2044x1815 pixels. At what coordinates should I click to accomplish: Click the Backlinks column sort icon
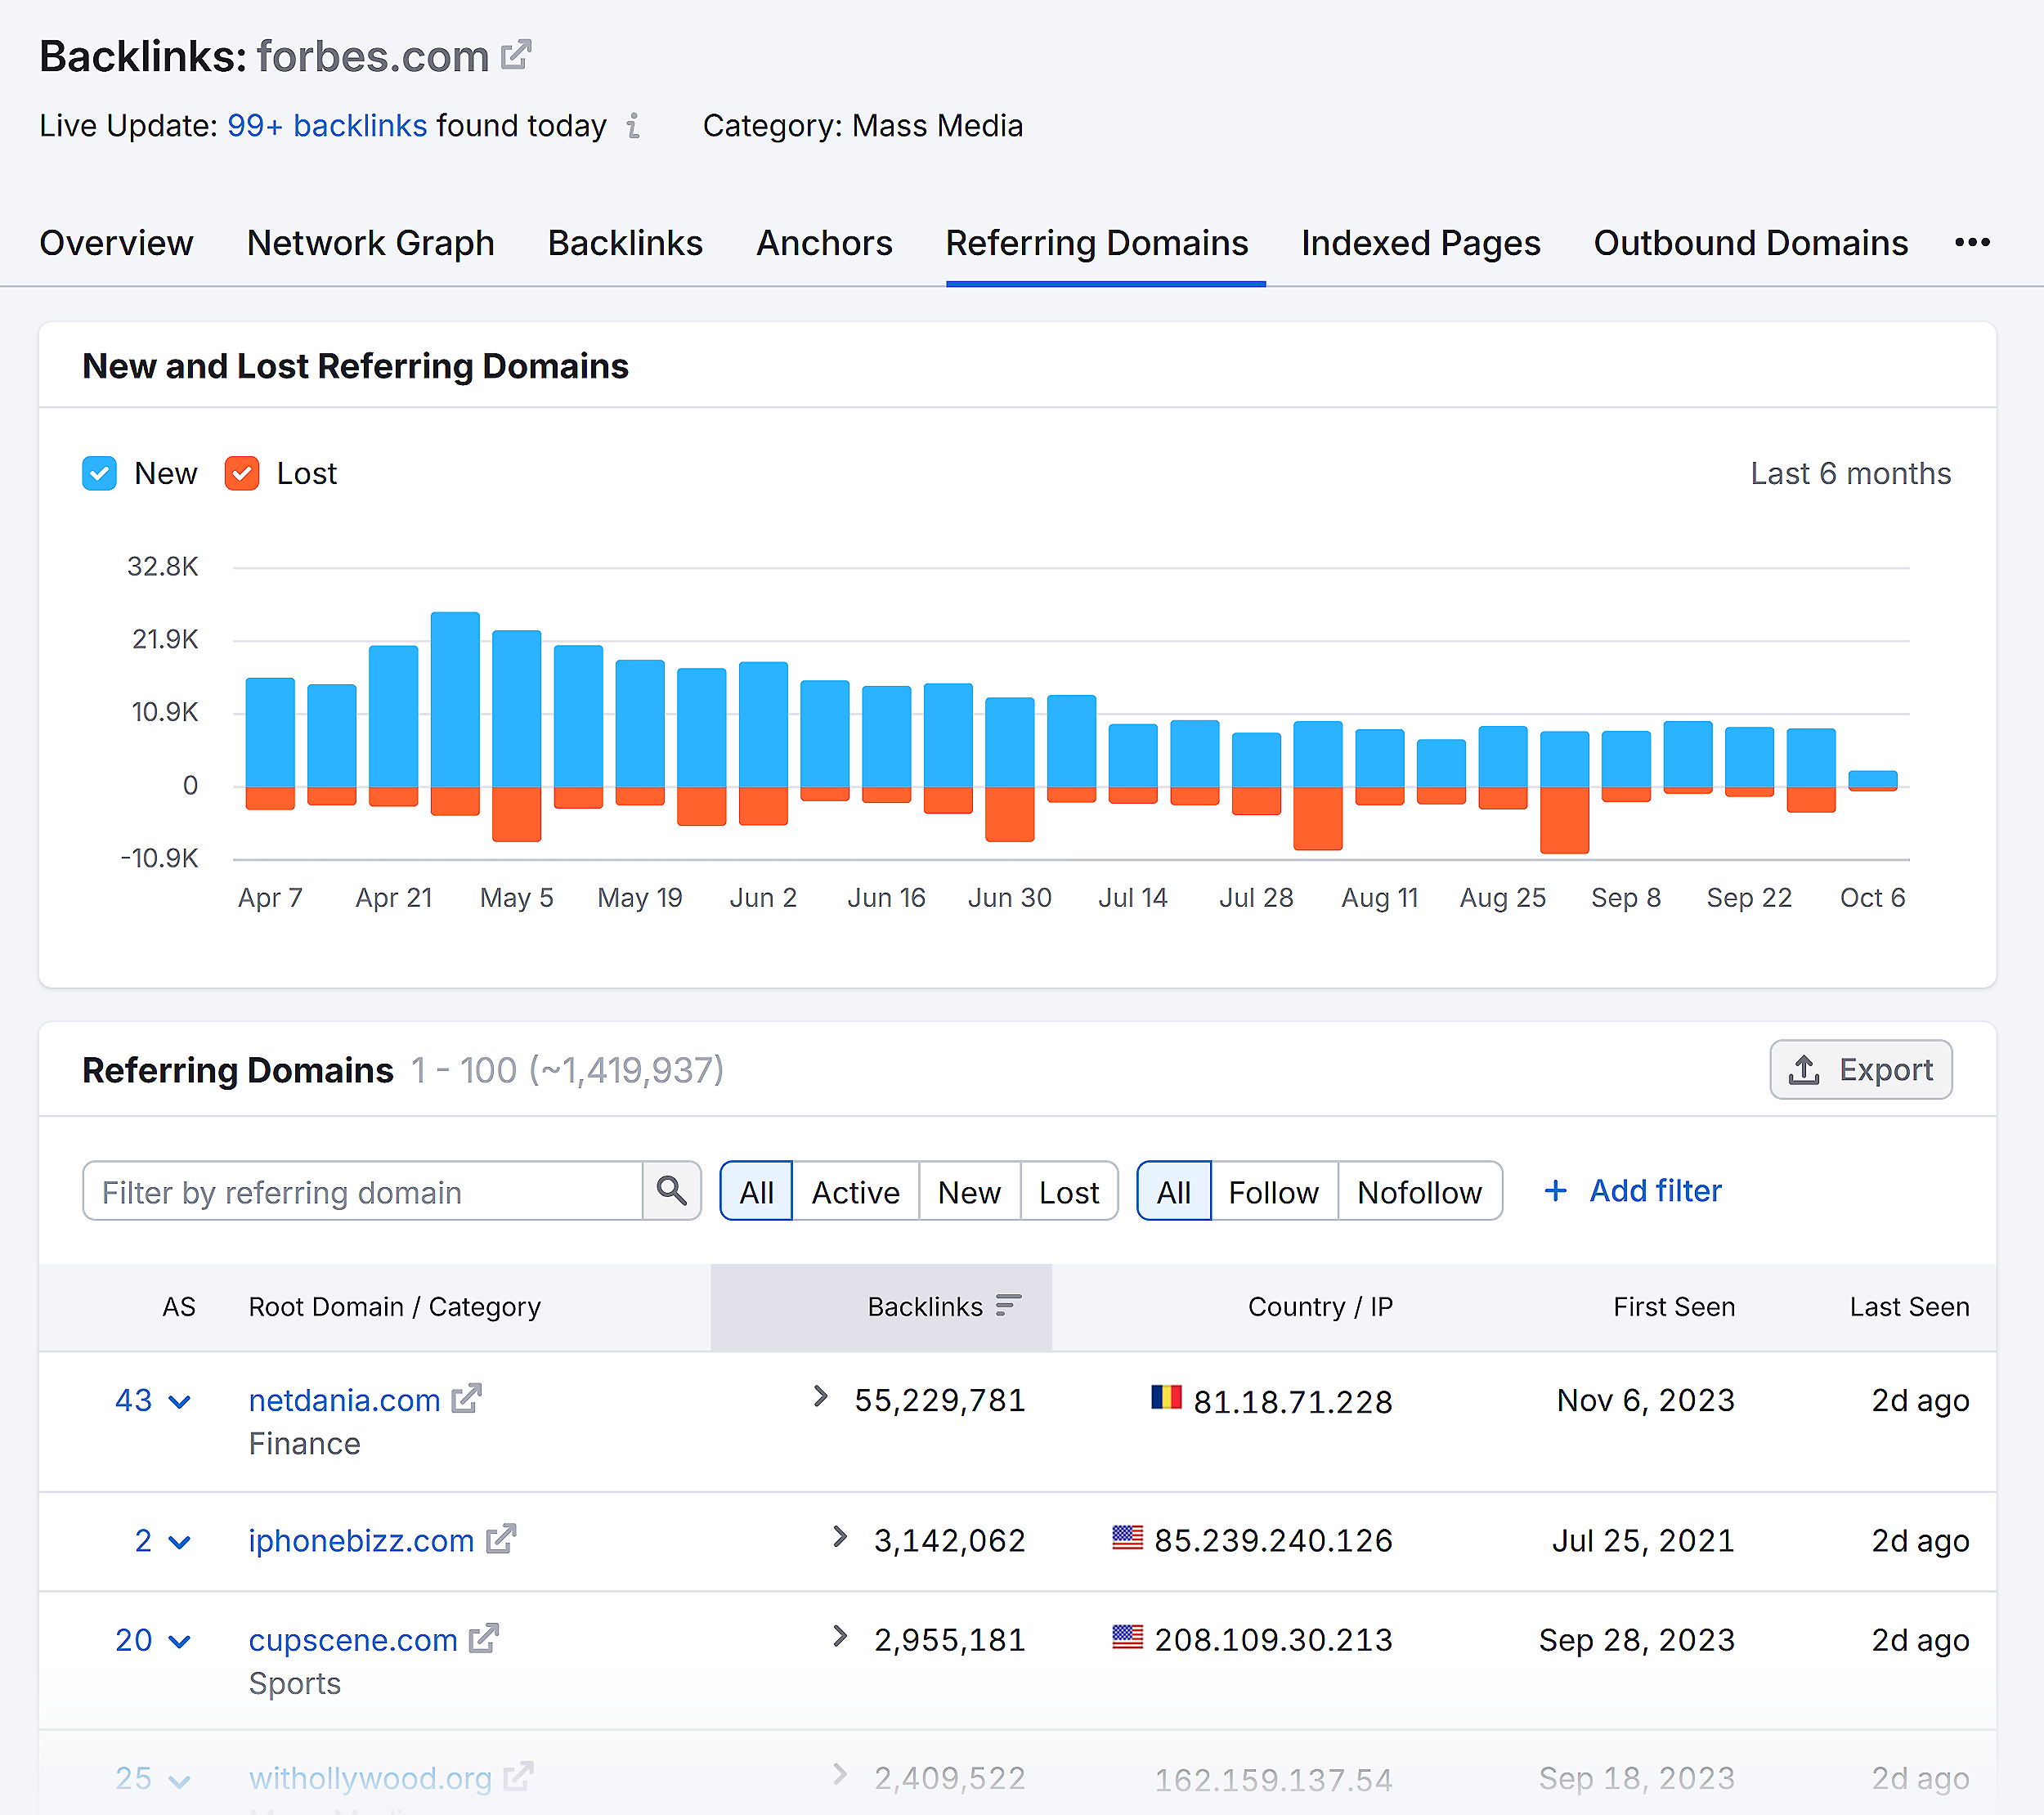[1008, 1305]
